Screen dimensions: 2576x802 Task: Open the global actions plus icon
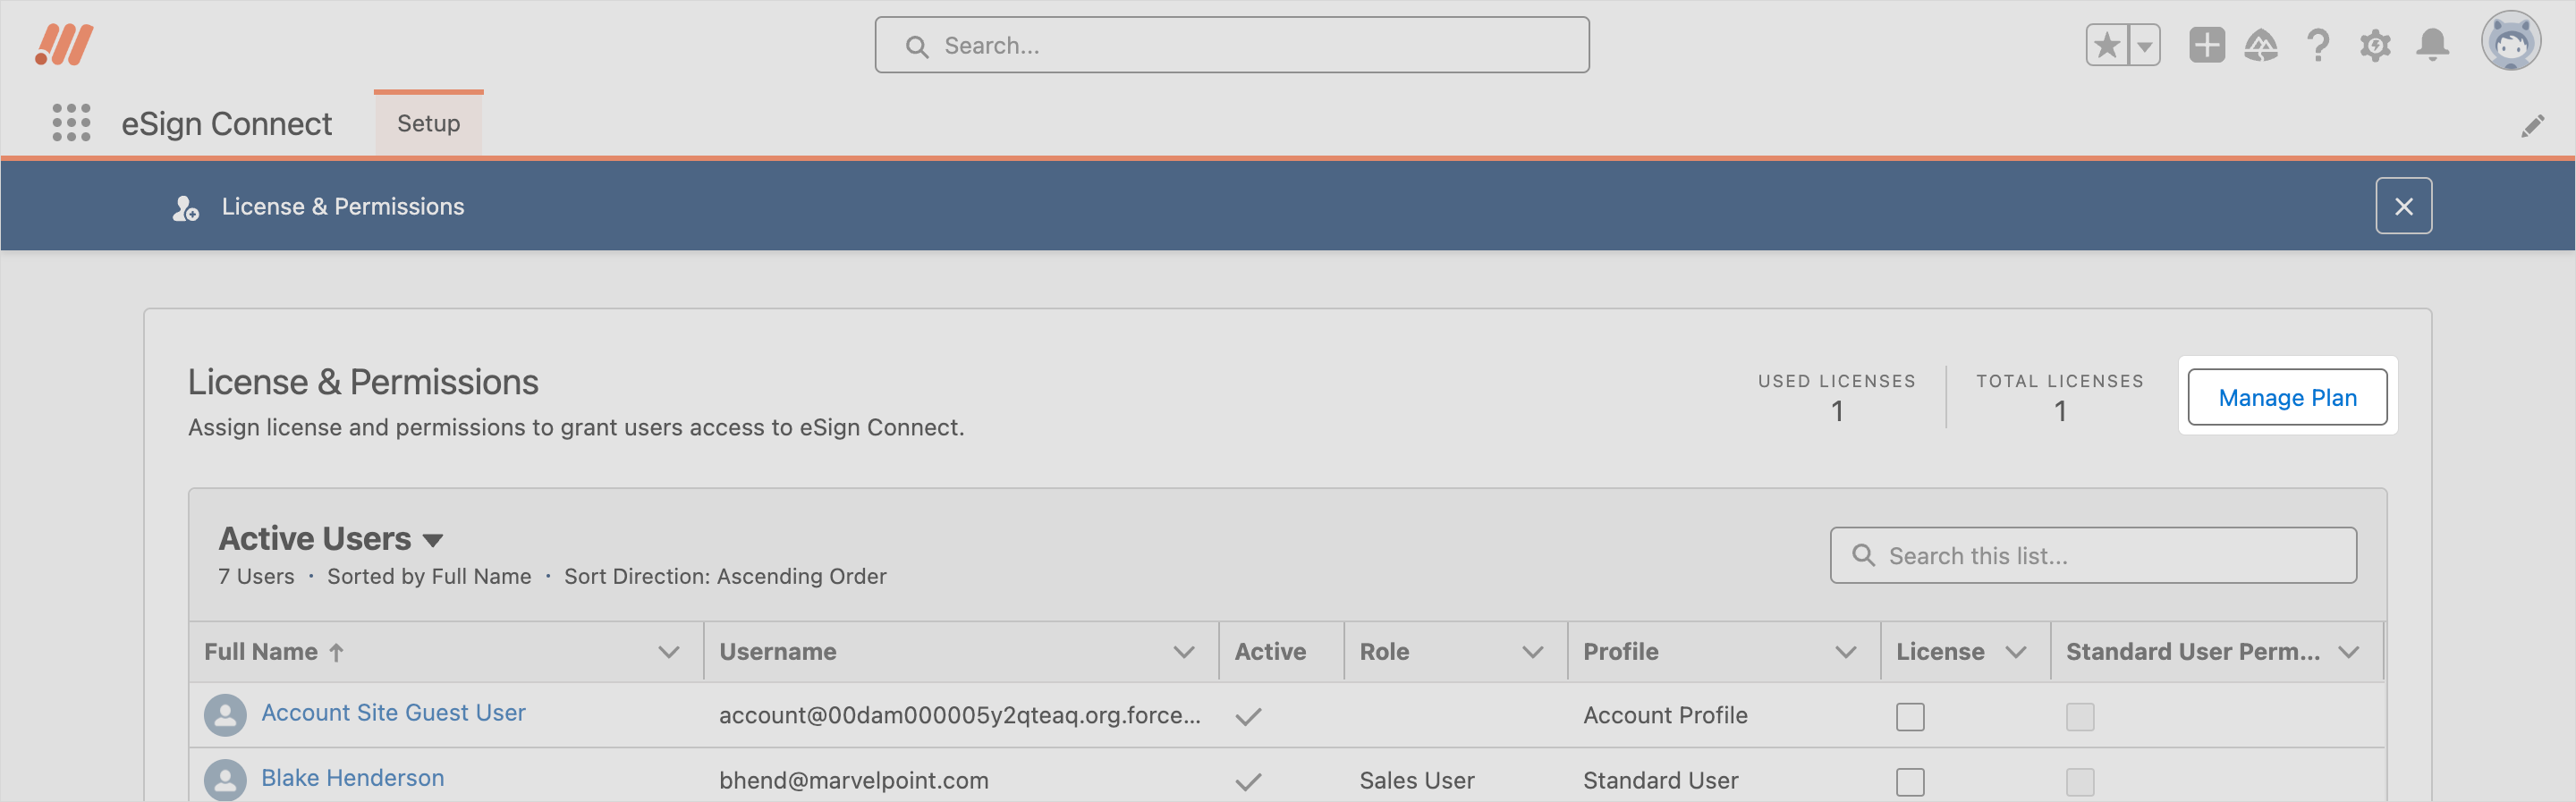[x=2206, y=45]
